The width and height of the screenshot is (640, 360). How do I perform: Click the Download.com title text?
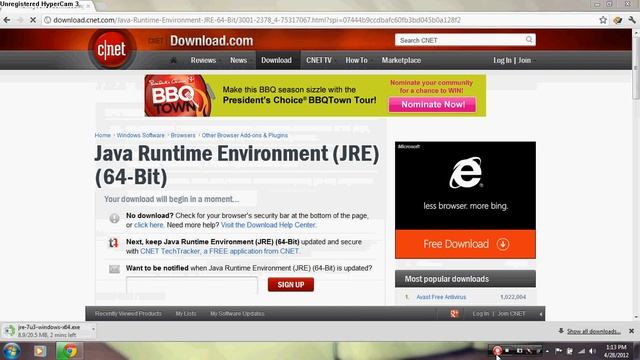pyautogui.click(x=211, y=40)
